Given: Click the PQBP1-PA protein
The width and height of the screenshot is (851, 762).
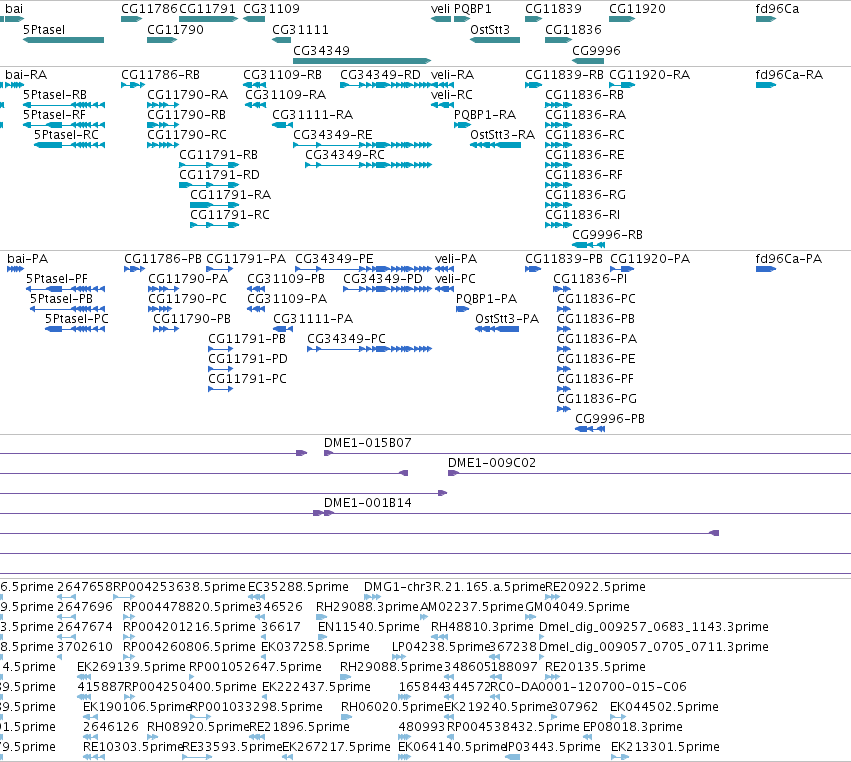Looking at the screenshot, I should tap(462, 309).
